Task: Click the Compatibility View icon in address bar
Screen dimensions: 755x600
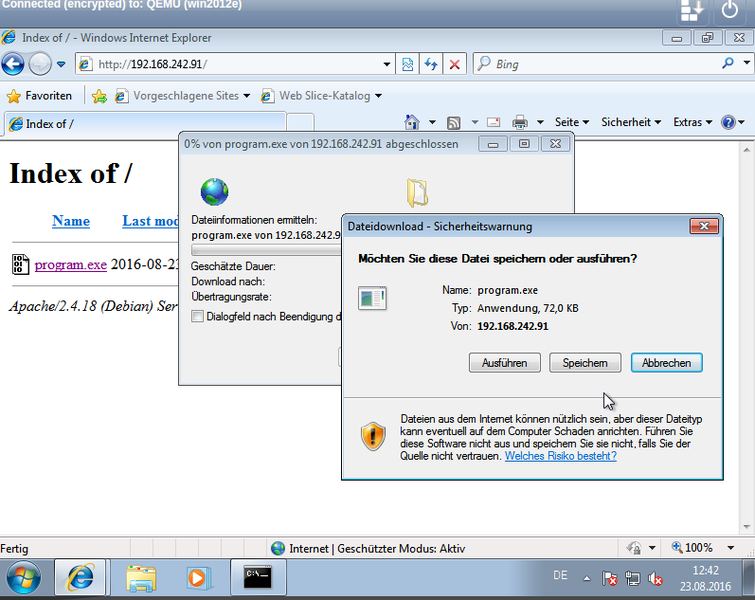Action: click(408, 64)
